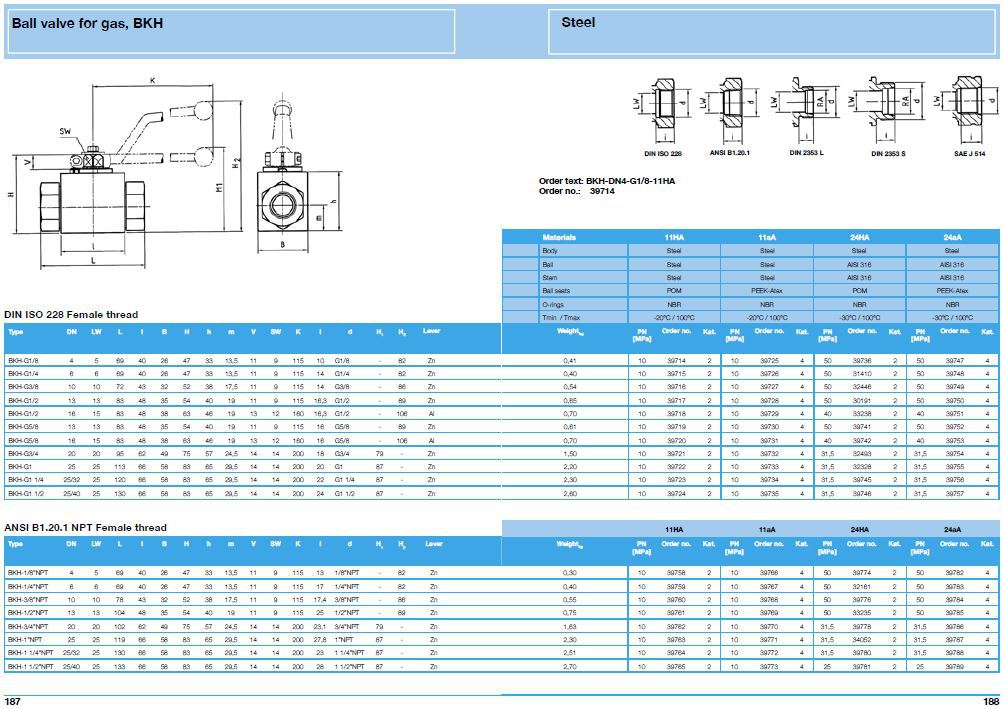The image size is (1003, 709).
Task: Click the 'BKH-G3/4' type cell
Action: click(x=22, y=454)
